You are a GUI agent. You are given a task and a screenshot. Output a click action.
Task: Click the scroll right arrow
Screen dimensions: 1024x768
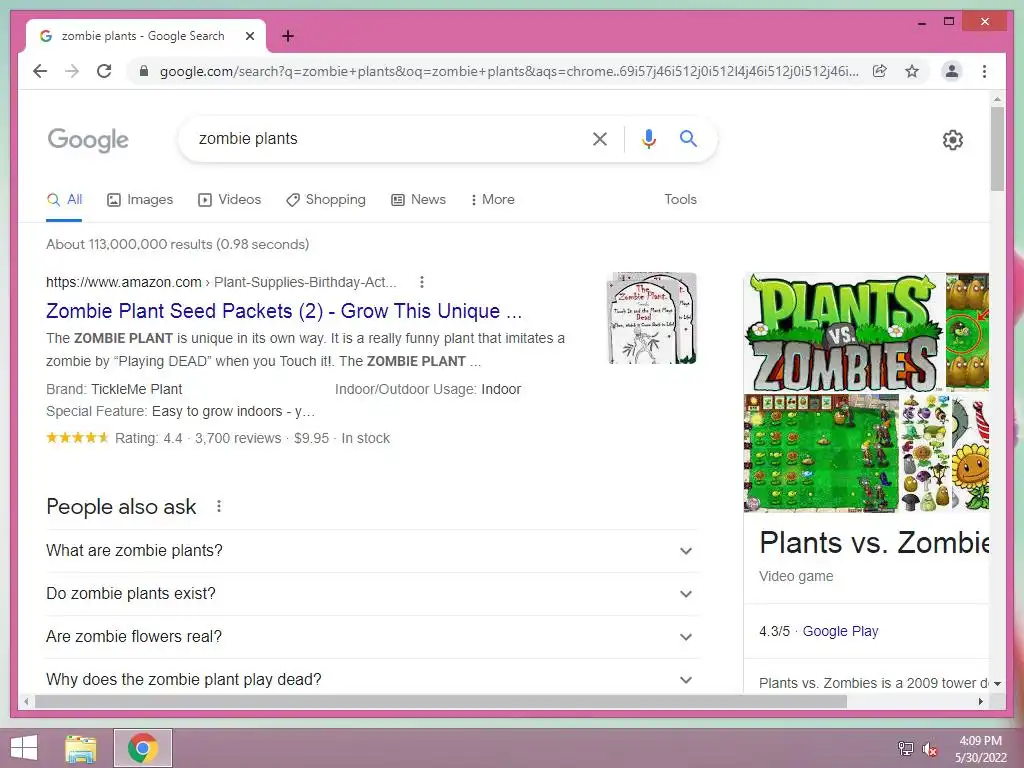(981, 701)
